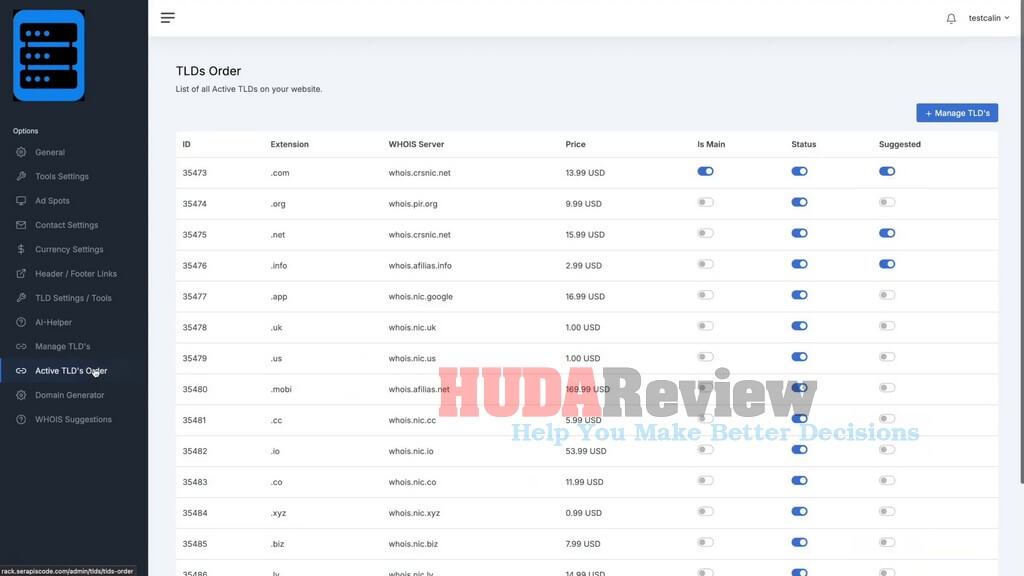The image size is (1024, 576).
Task: Click whois.nic.google cell
Action: pos(421,296)
